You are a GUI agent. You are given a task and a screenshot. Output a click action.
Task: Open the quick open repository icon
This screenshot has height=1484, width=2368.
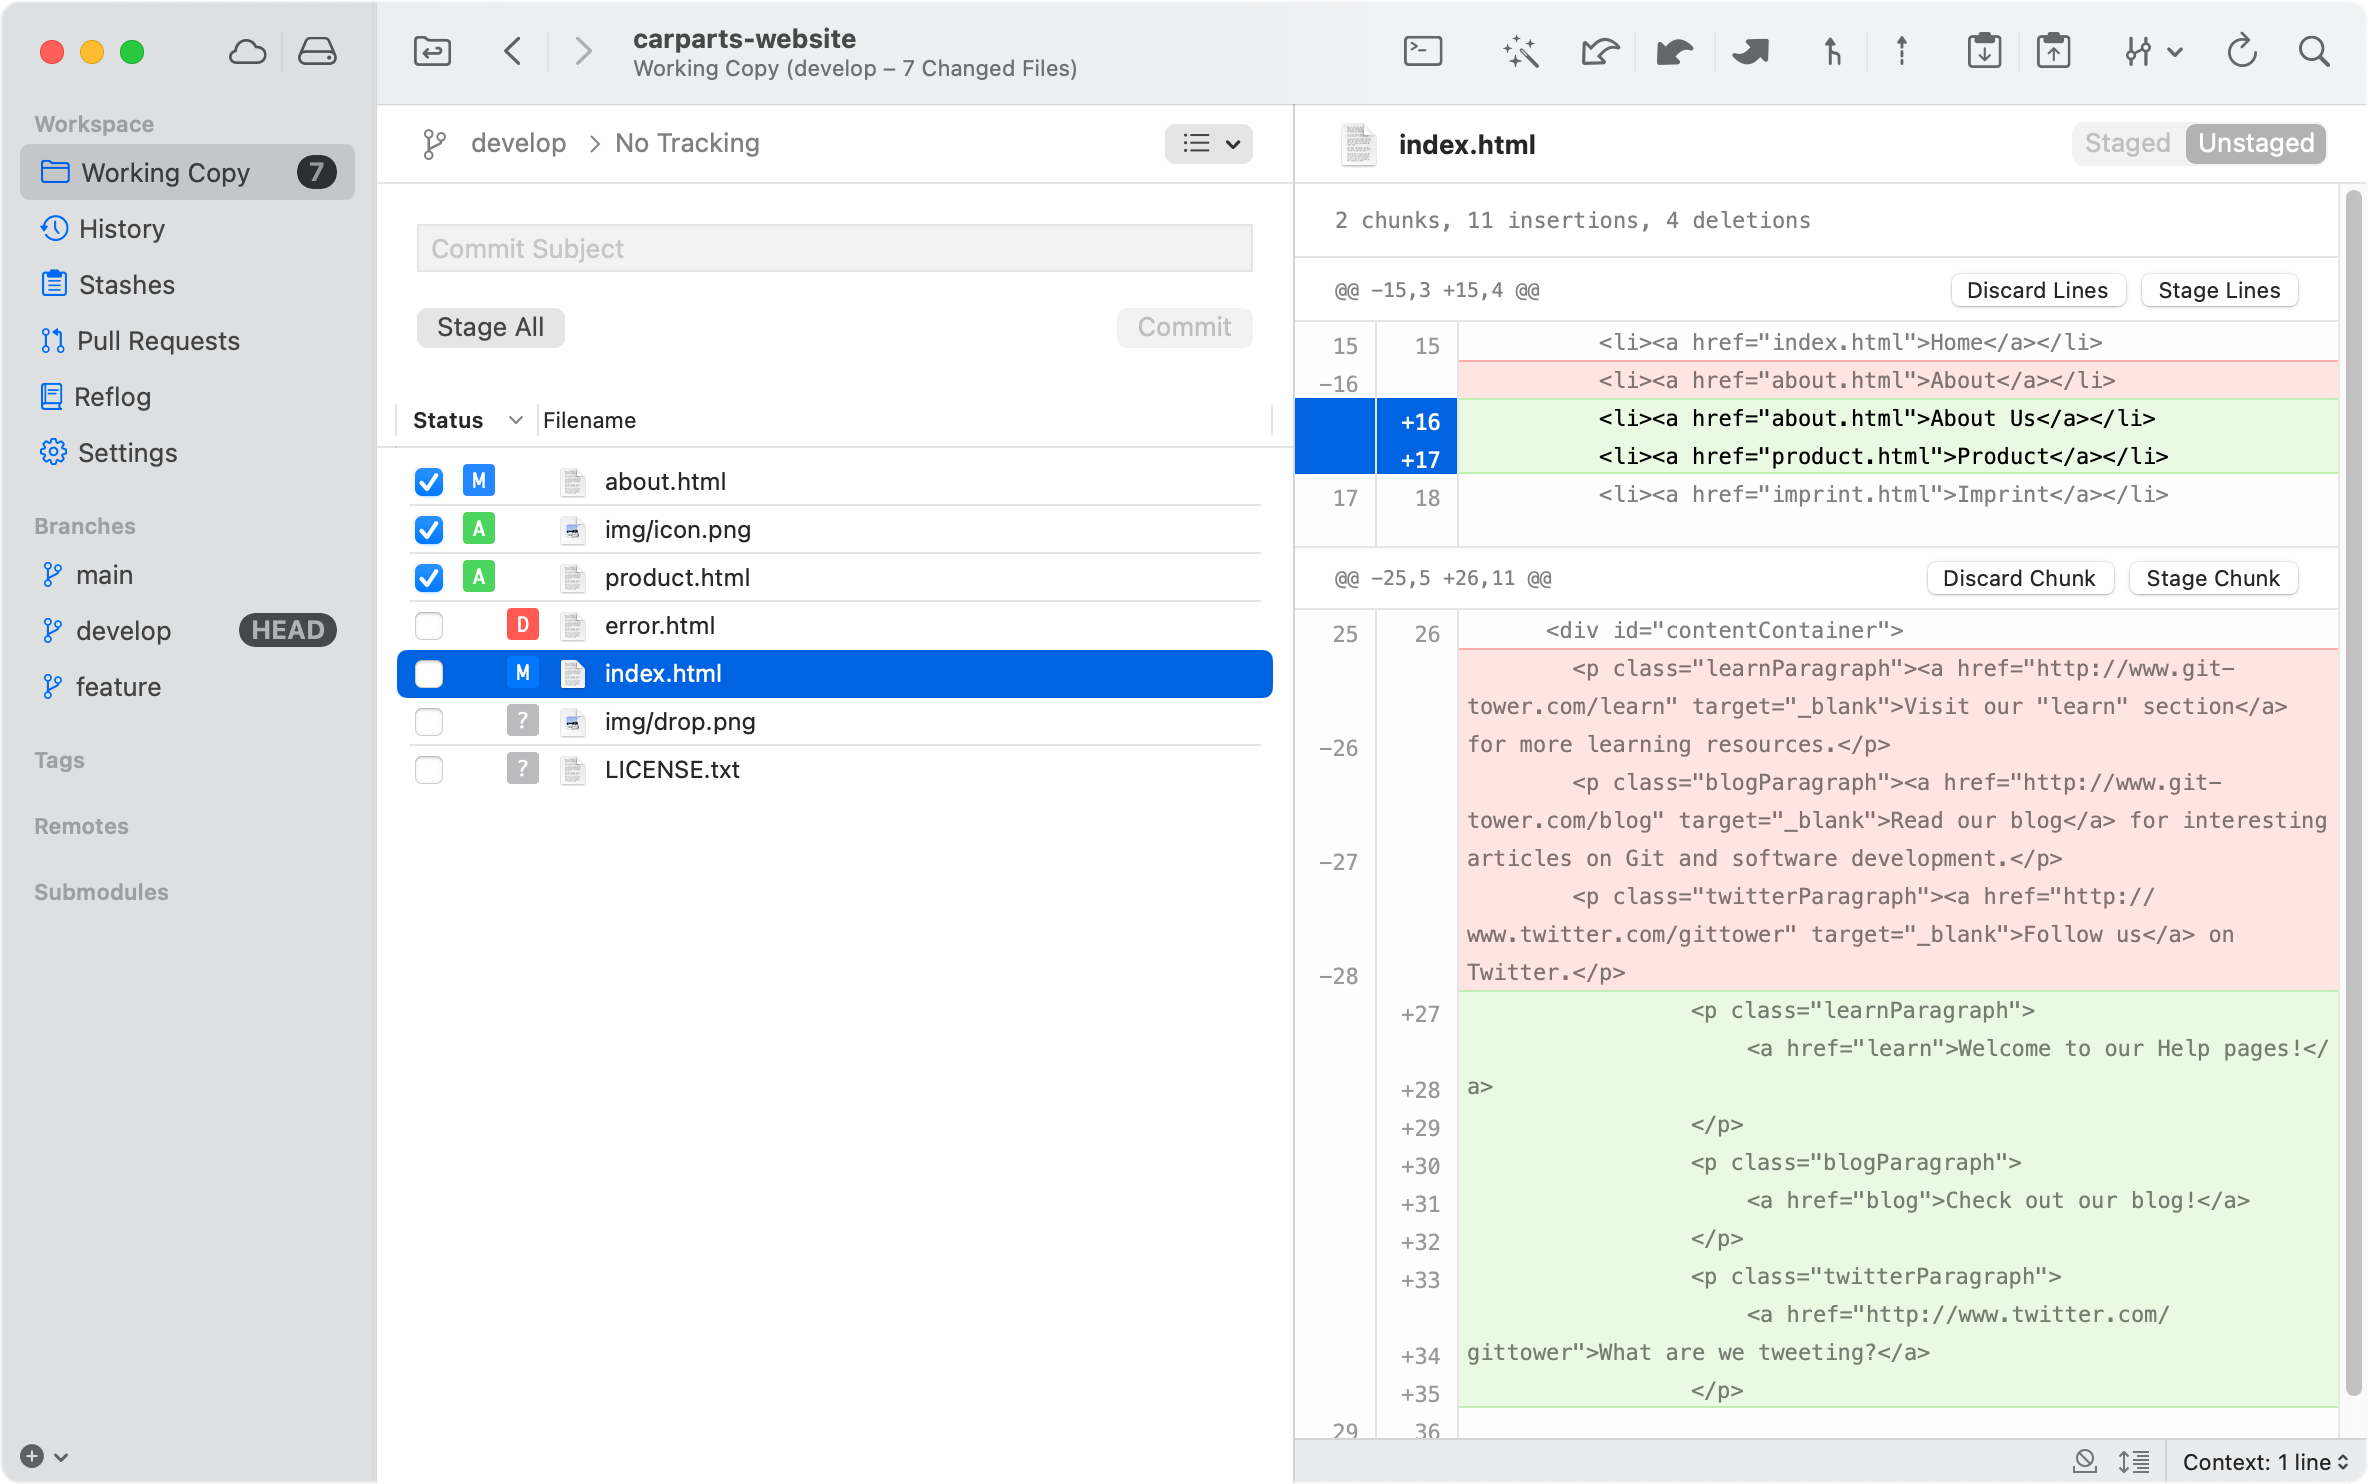click(432, 51)
